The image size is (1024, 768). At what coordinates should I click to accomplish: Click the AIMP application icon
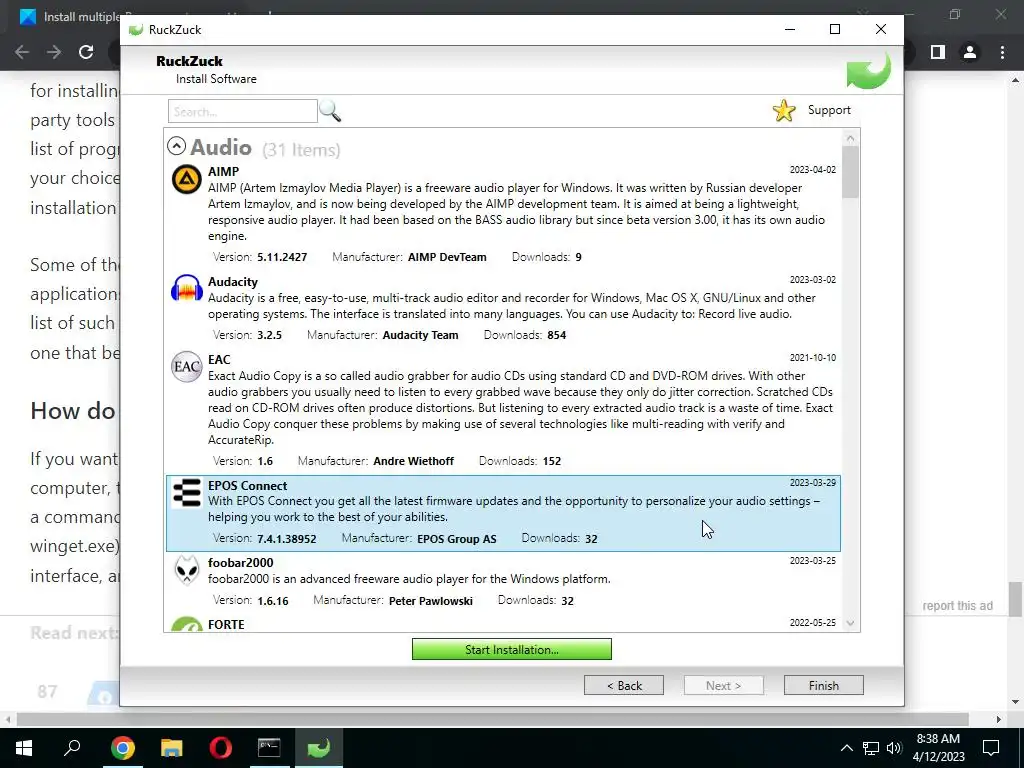(x=186, y=180)
